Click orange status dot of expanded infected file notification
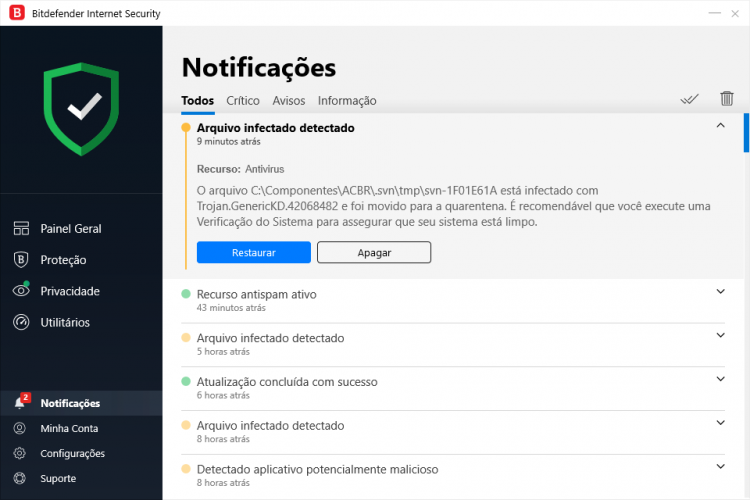Viewport: 750px width, 500px height. coord(186,128)
